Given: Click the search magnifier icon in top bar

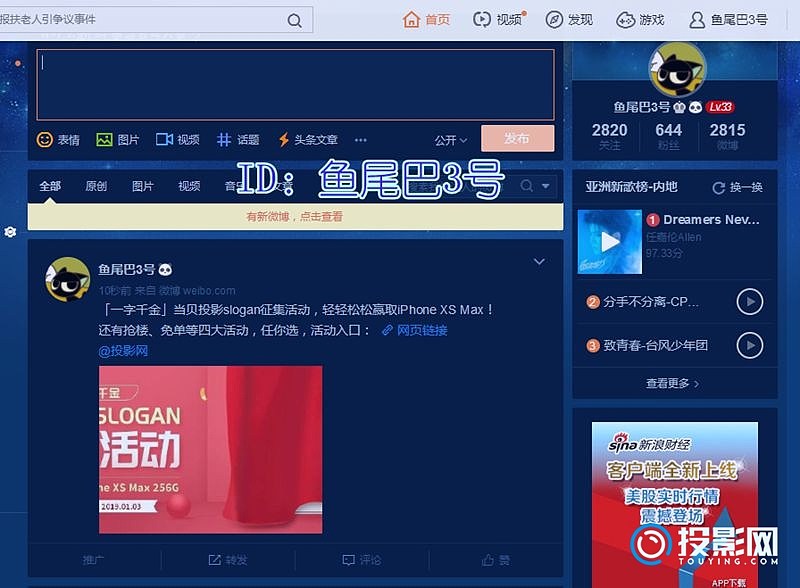Looking at the screenshot, I should (294, 20).
